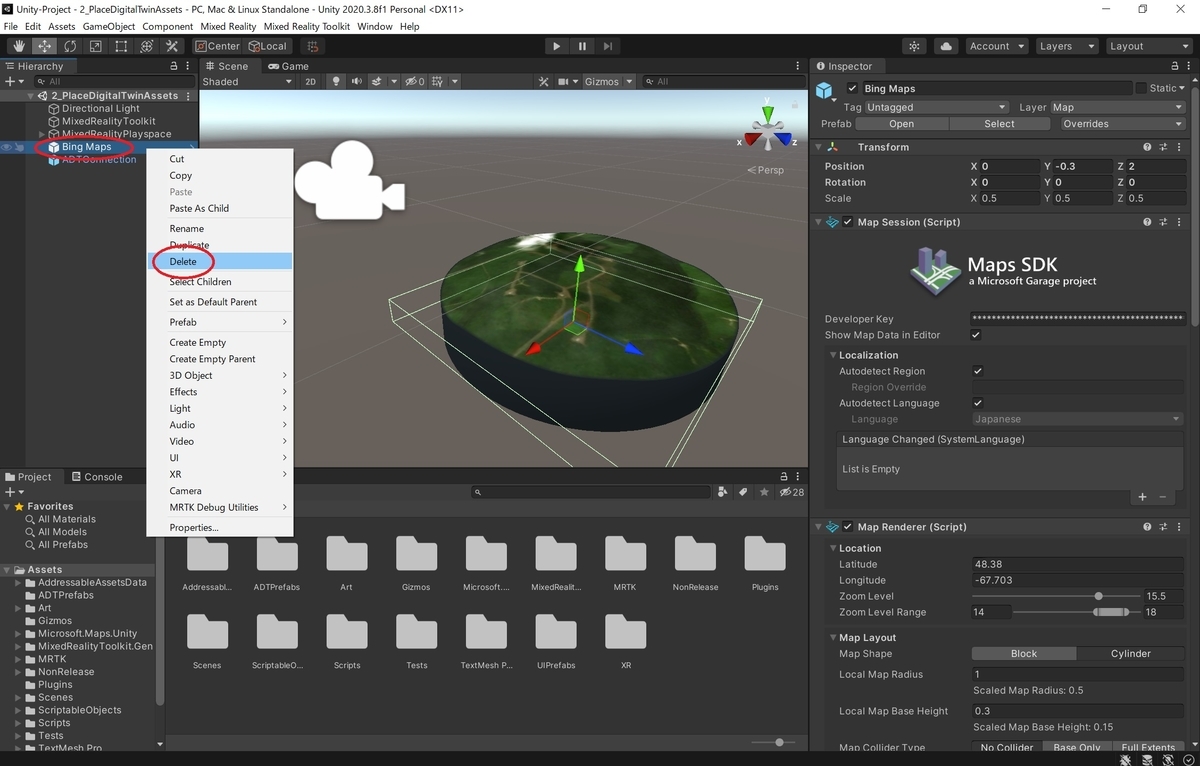
Task: Choose Rename in the context menu
Action: 220,229
